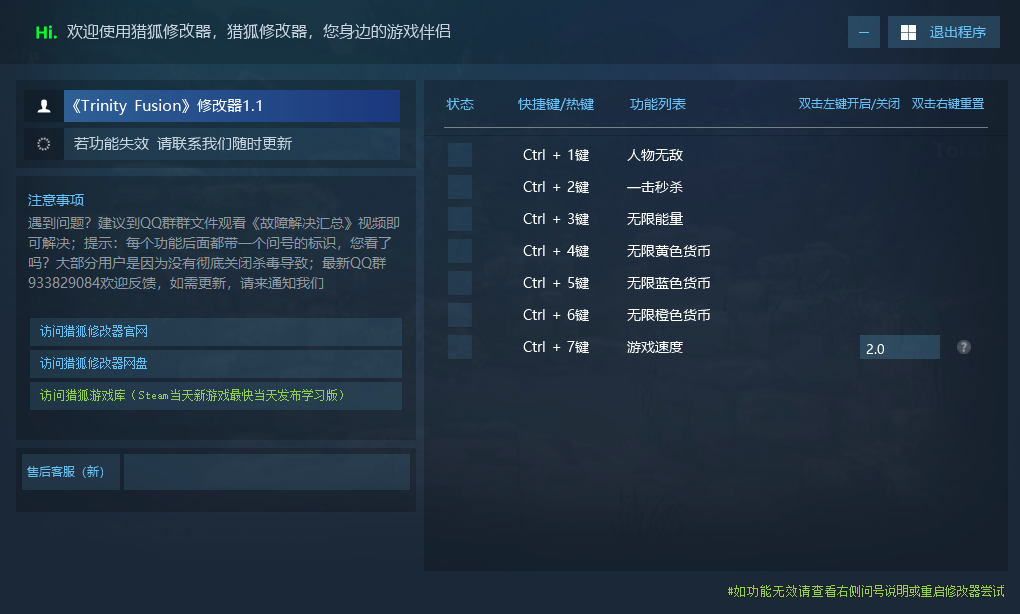Exit the program via 退出程序 text

click(958, 33)
